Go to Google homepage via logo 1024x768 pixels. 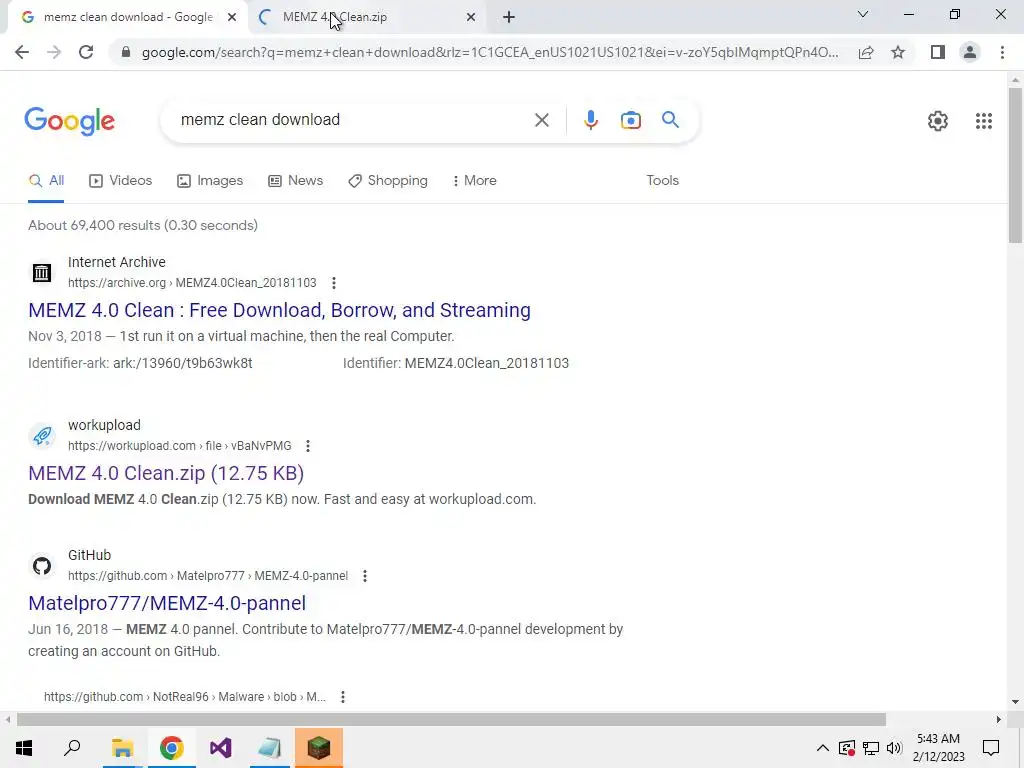click(69, 121)
